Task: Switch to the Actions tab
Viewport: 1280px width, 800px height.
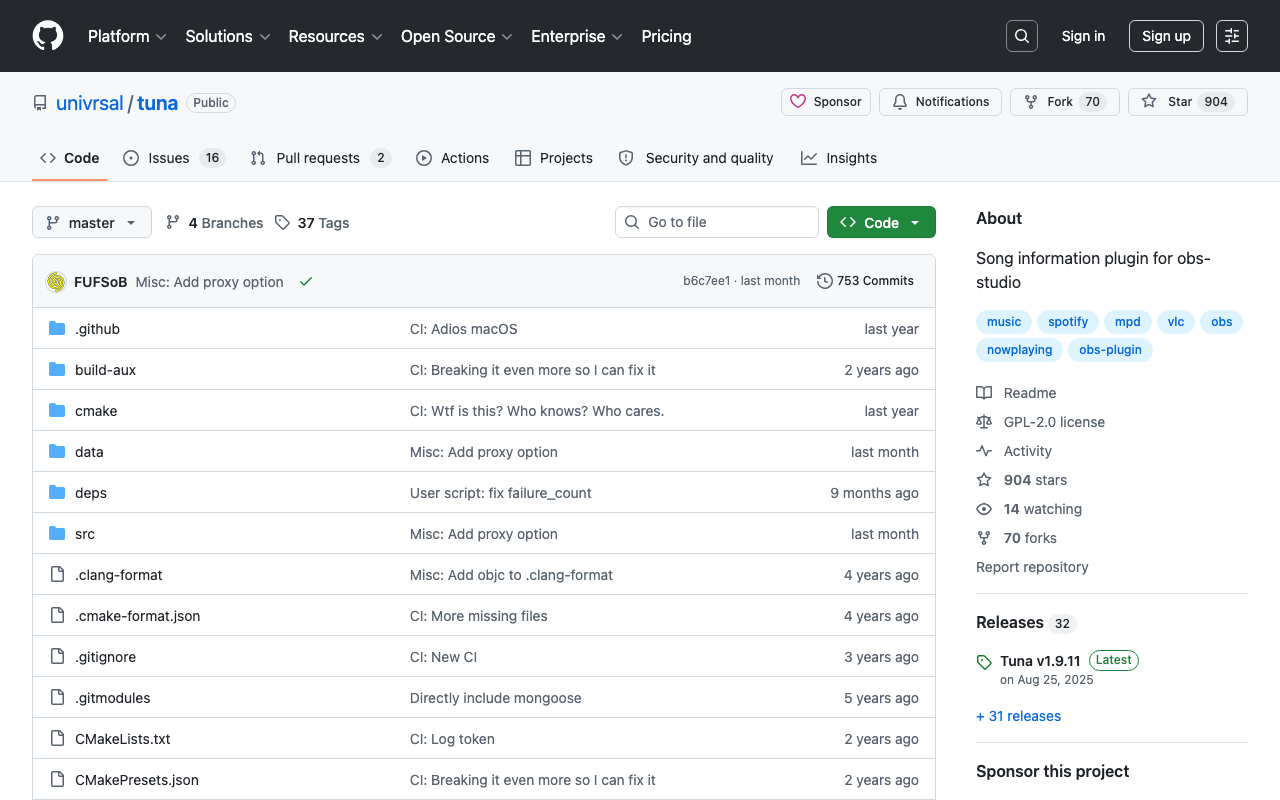Action: pos(453,158)
